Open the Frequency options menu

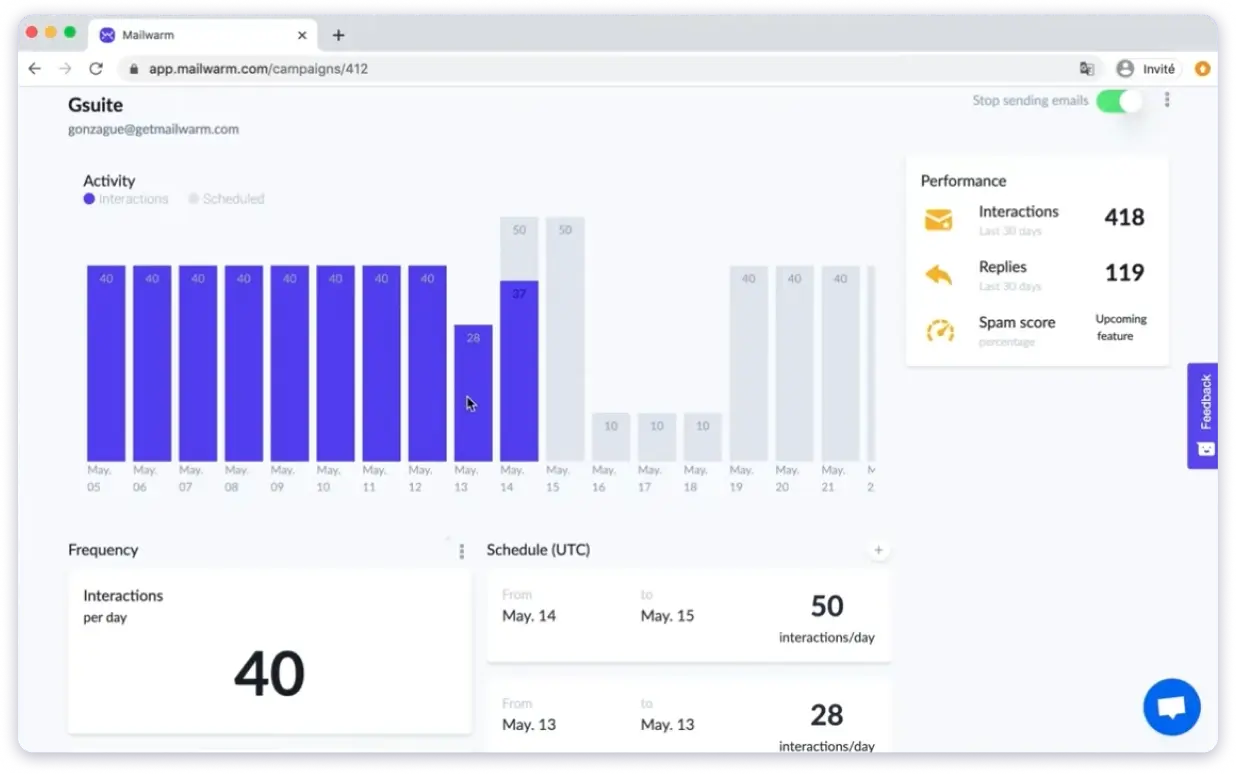coord(461,551)
